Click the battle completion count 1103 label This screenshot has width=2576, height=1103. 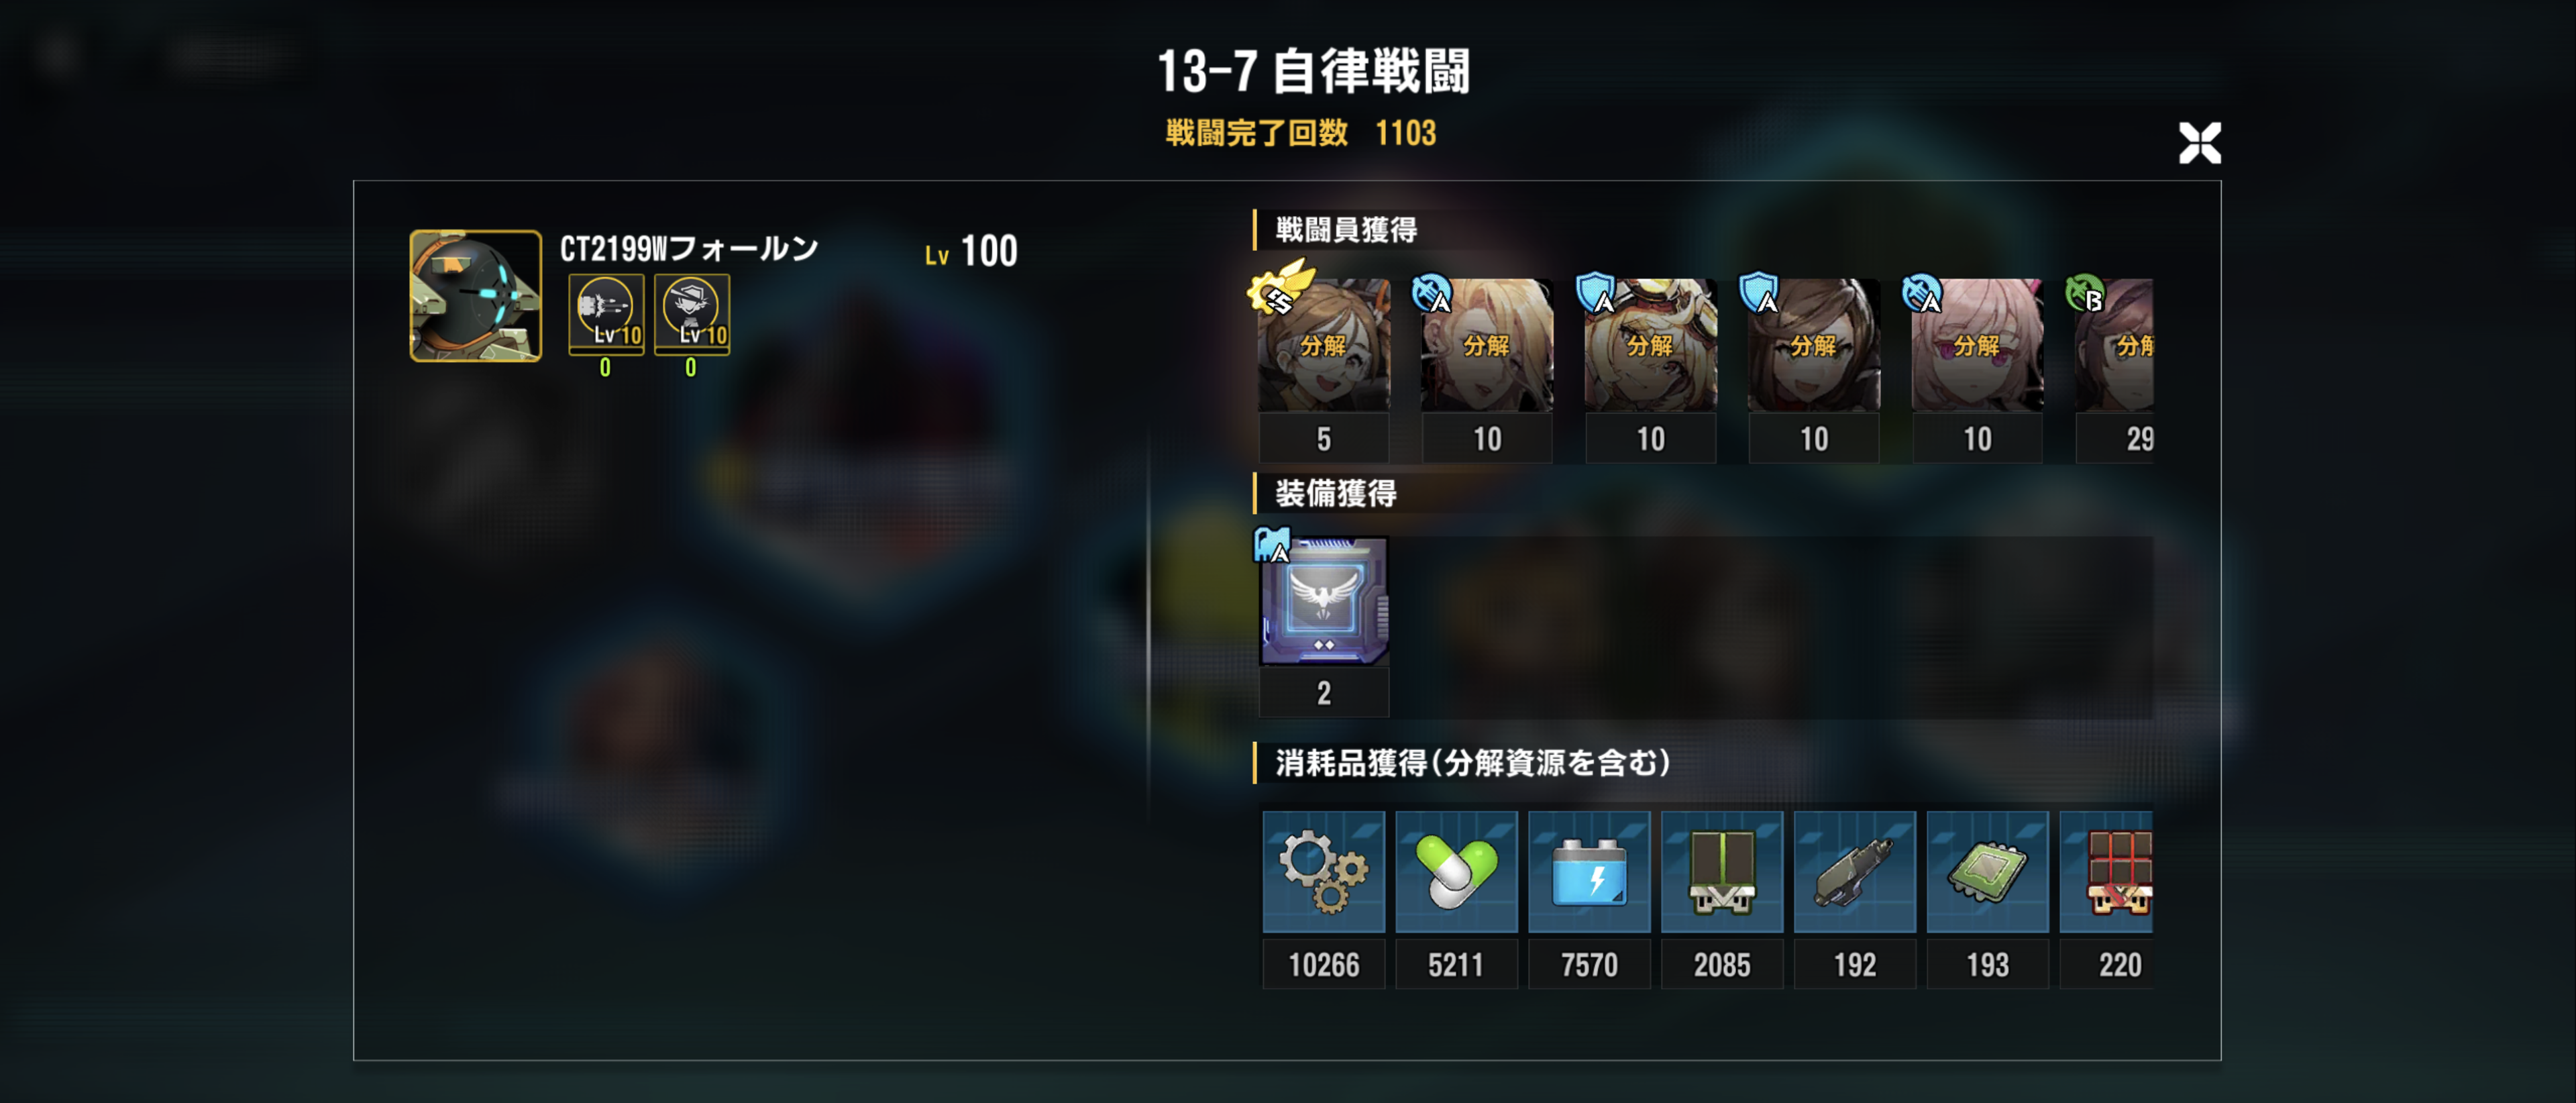point(1301,133)
